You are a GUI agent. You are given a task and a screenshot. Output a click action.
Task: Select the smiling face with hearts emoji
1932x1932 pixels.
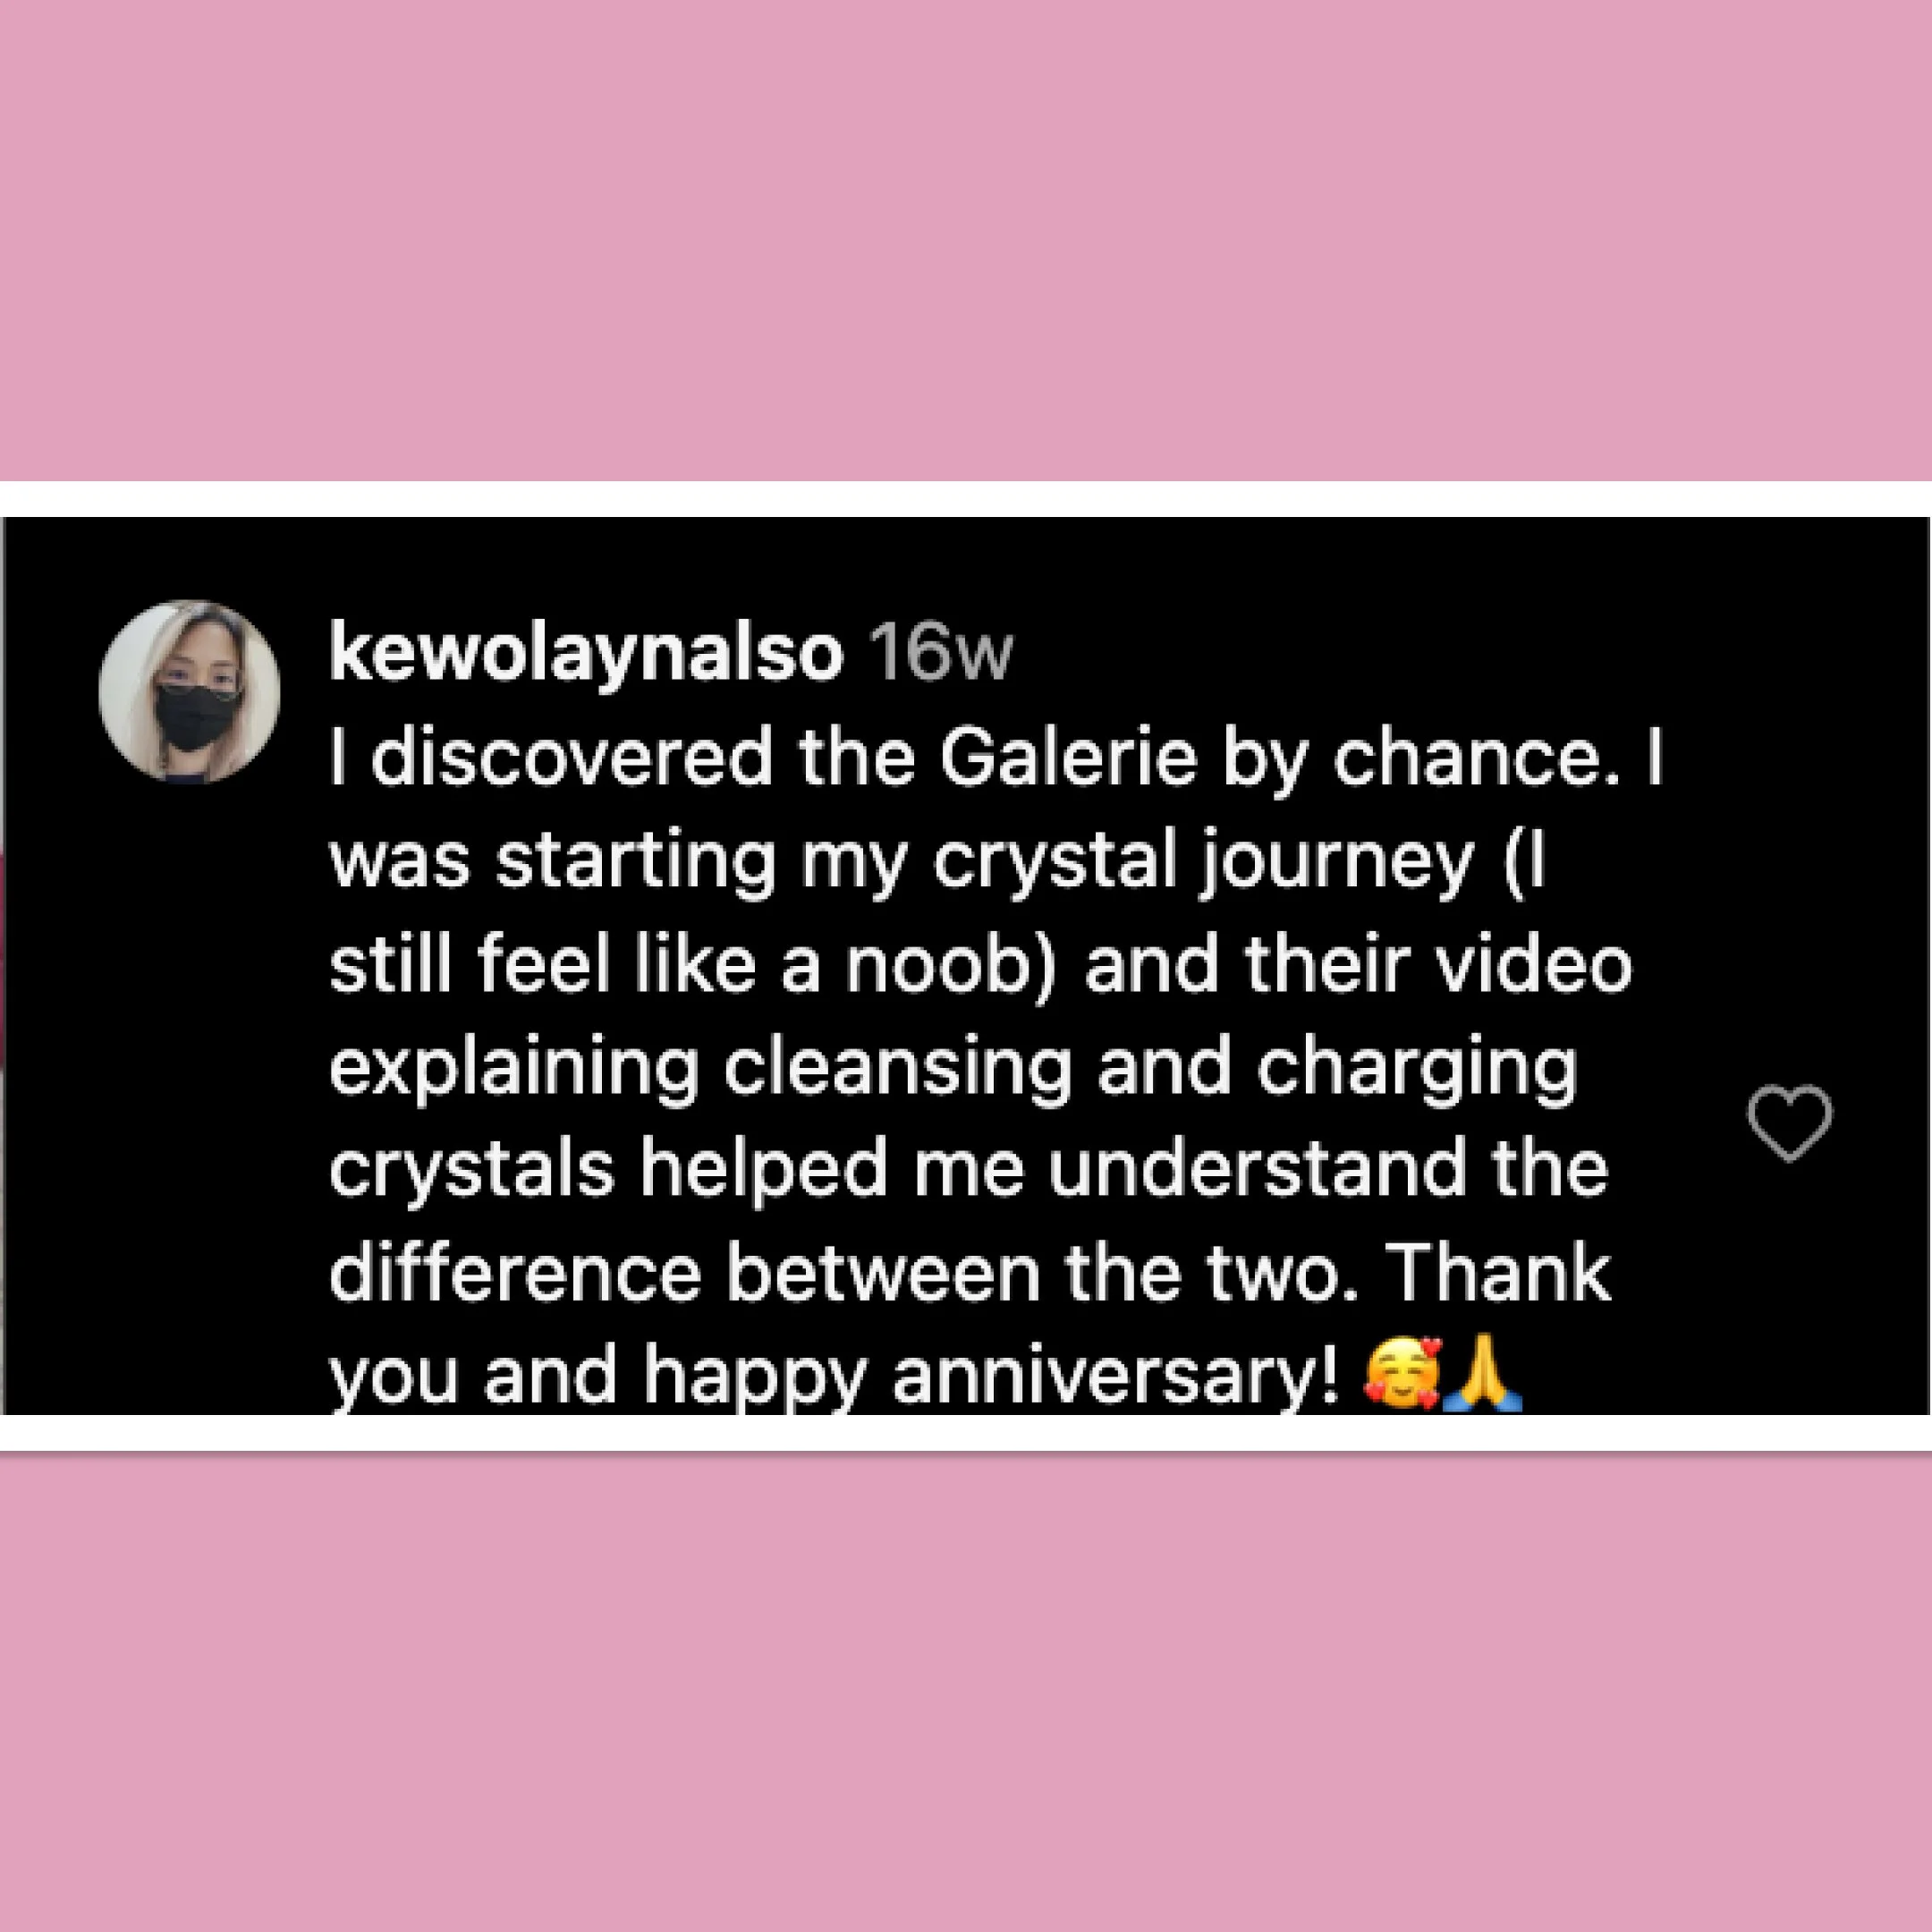tap(1404, 1375)
